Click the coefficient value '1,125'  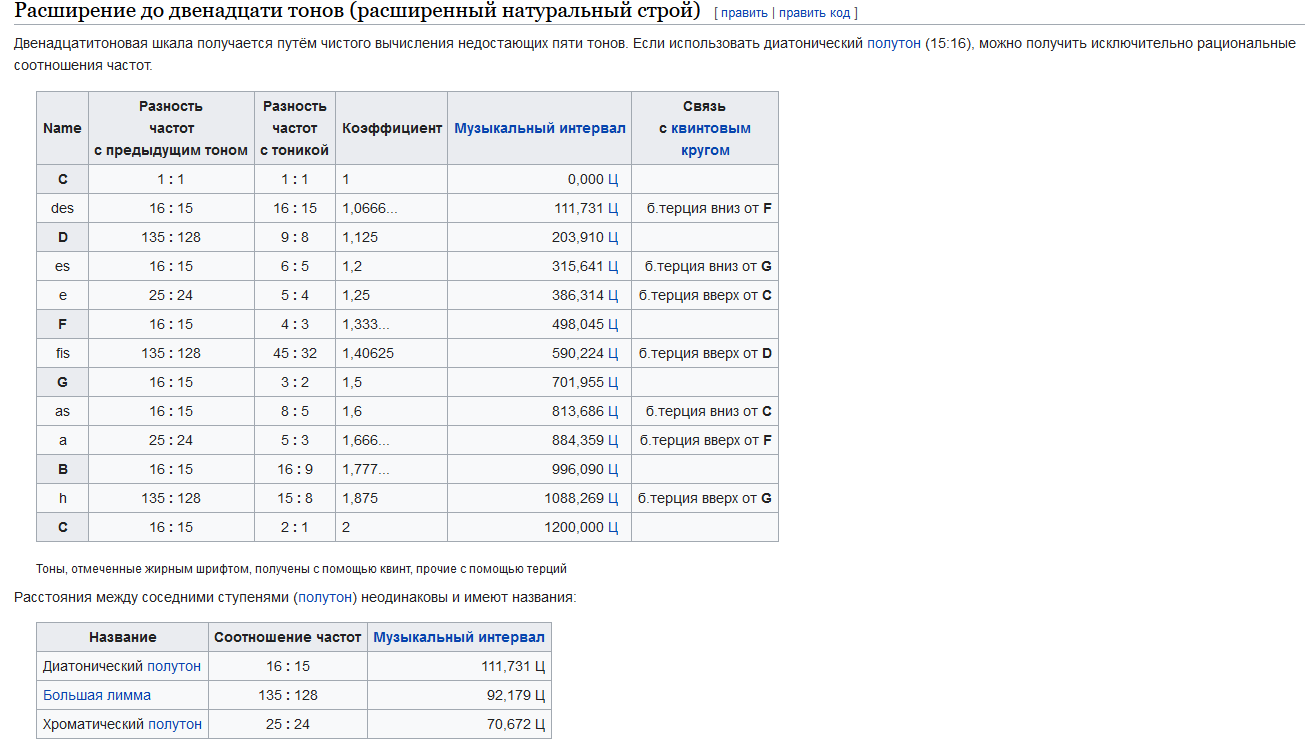[360, 237]
